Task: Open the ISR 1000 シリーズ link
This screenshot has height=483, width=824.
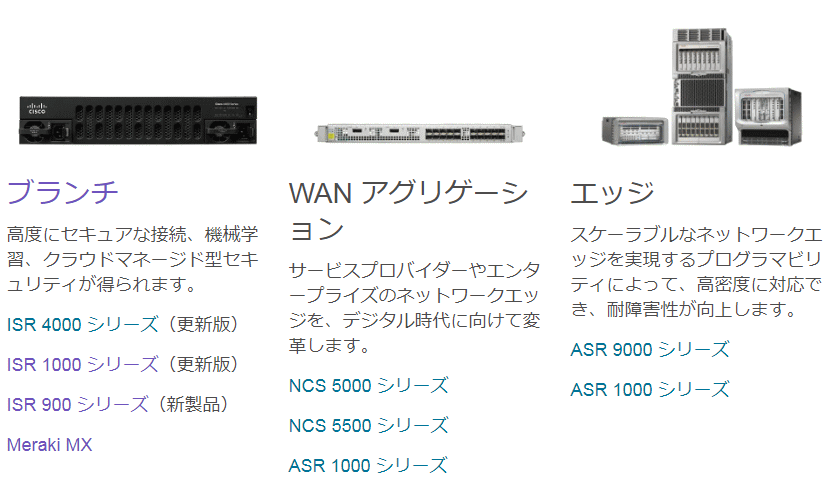Action: pos(83,364)
